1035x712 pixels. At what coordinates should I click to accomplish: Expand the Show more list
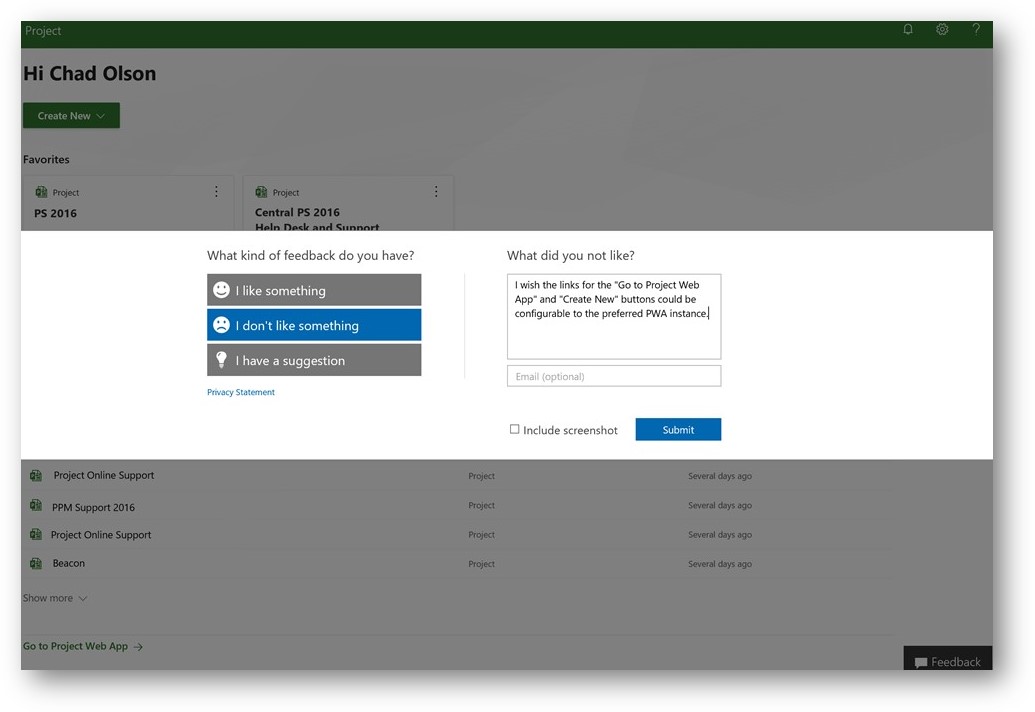[x=55, y=599]
